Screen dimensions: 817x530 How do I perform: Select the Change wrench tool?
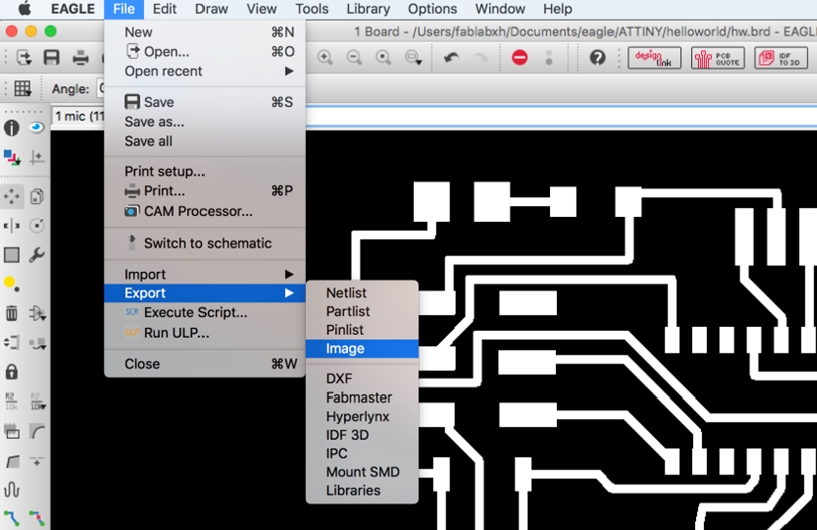click(36, 255)
